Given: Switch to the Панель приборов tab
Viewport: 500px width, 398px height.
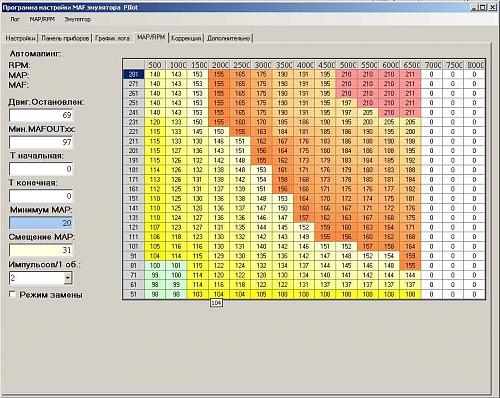Looking at the screenshot, I should coord(65,38).
